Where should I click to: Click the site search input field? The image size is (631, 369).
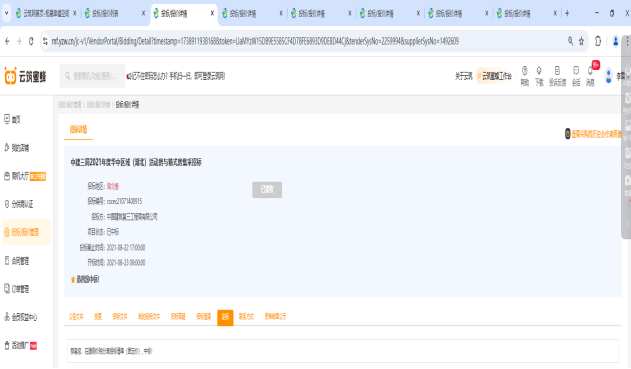pos(92,76)
